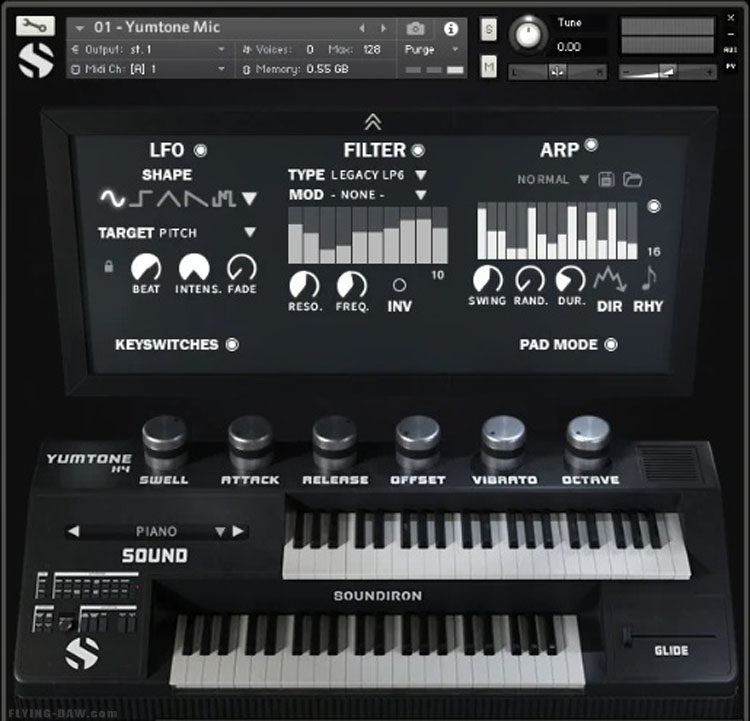Click the ARP velocity step table
750x721 pixels.
pos(557,231)
